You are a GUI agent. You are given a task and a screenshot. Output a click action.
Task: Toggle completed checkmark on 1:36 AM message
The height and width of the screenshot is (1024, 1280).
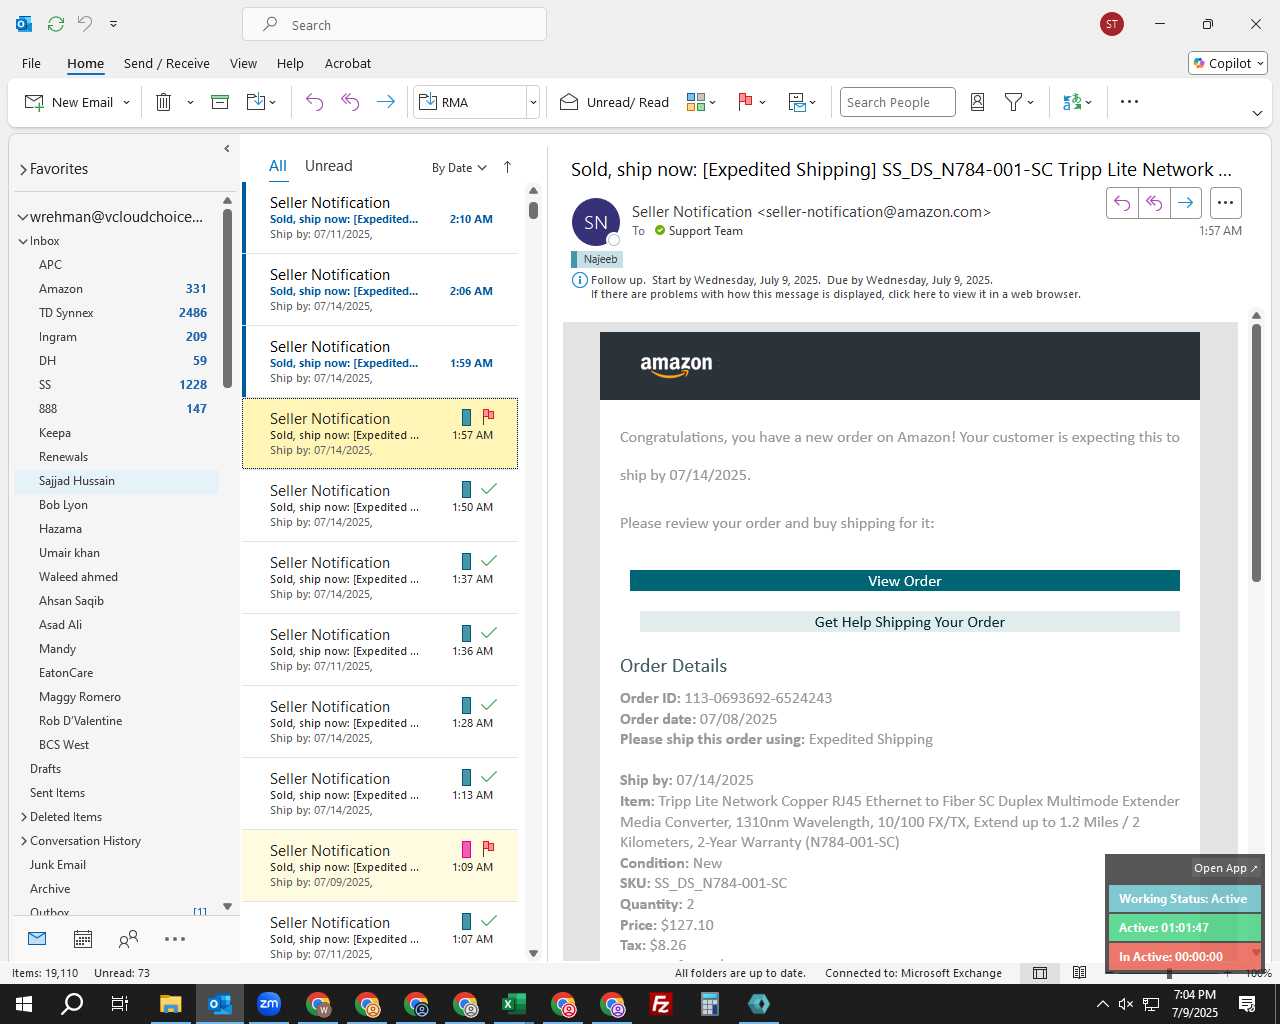click(488, 633)
